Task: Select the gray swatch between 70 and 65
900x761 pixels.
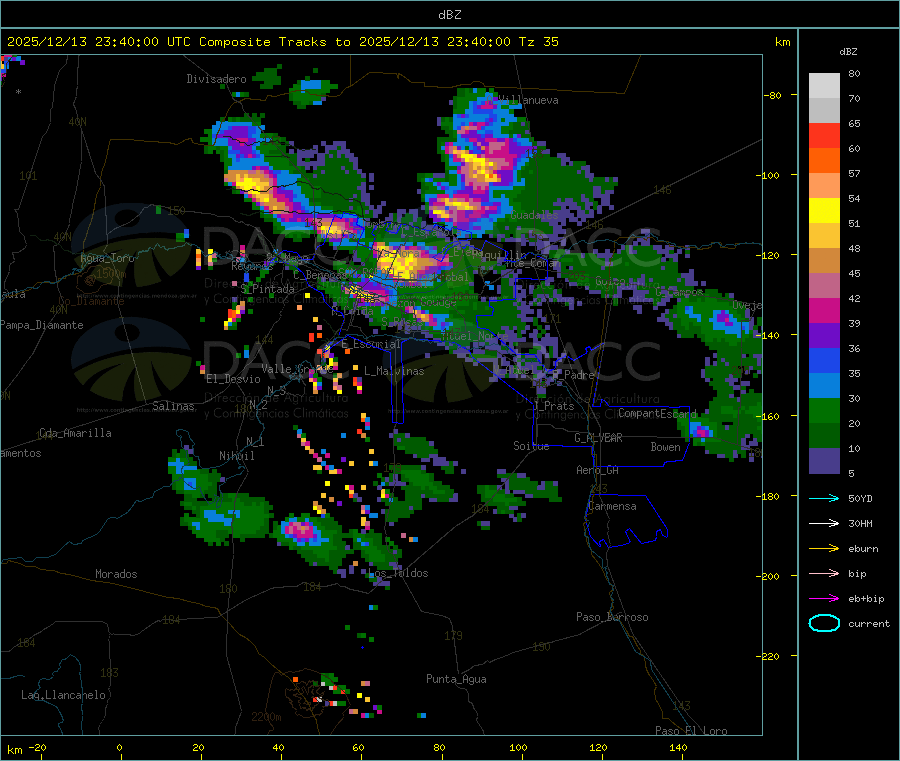Action: coord(824,111)
